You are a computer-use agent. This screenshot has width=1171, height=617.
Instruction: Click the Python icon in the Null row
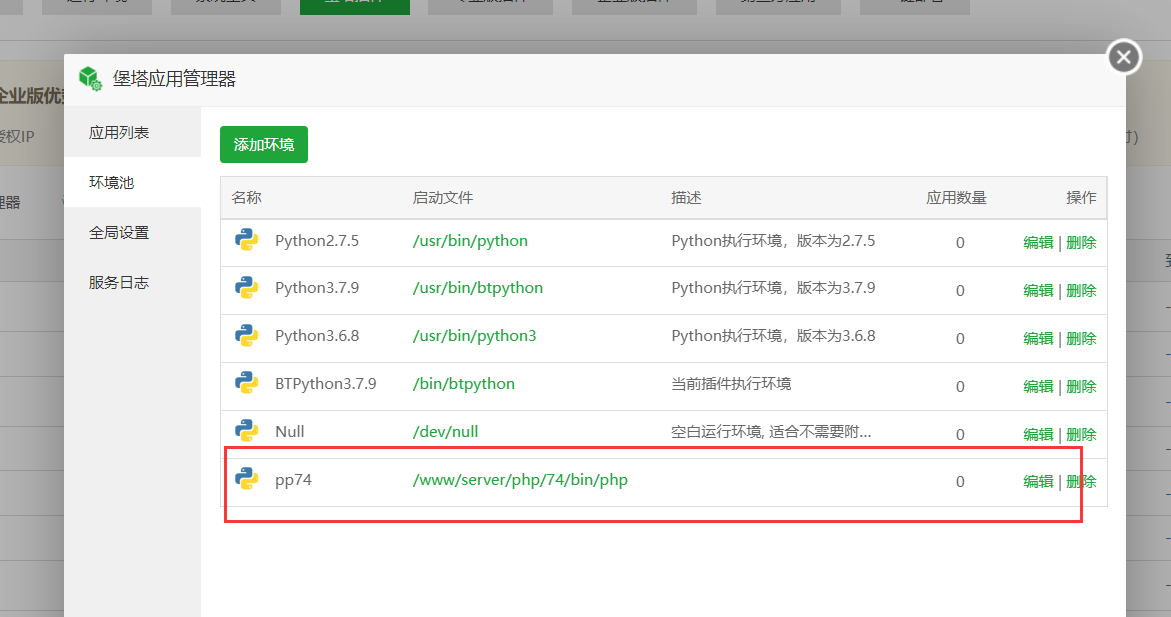246,431
